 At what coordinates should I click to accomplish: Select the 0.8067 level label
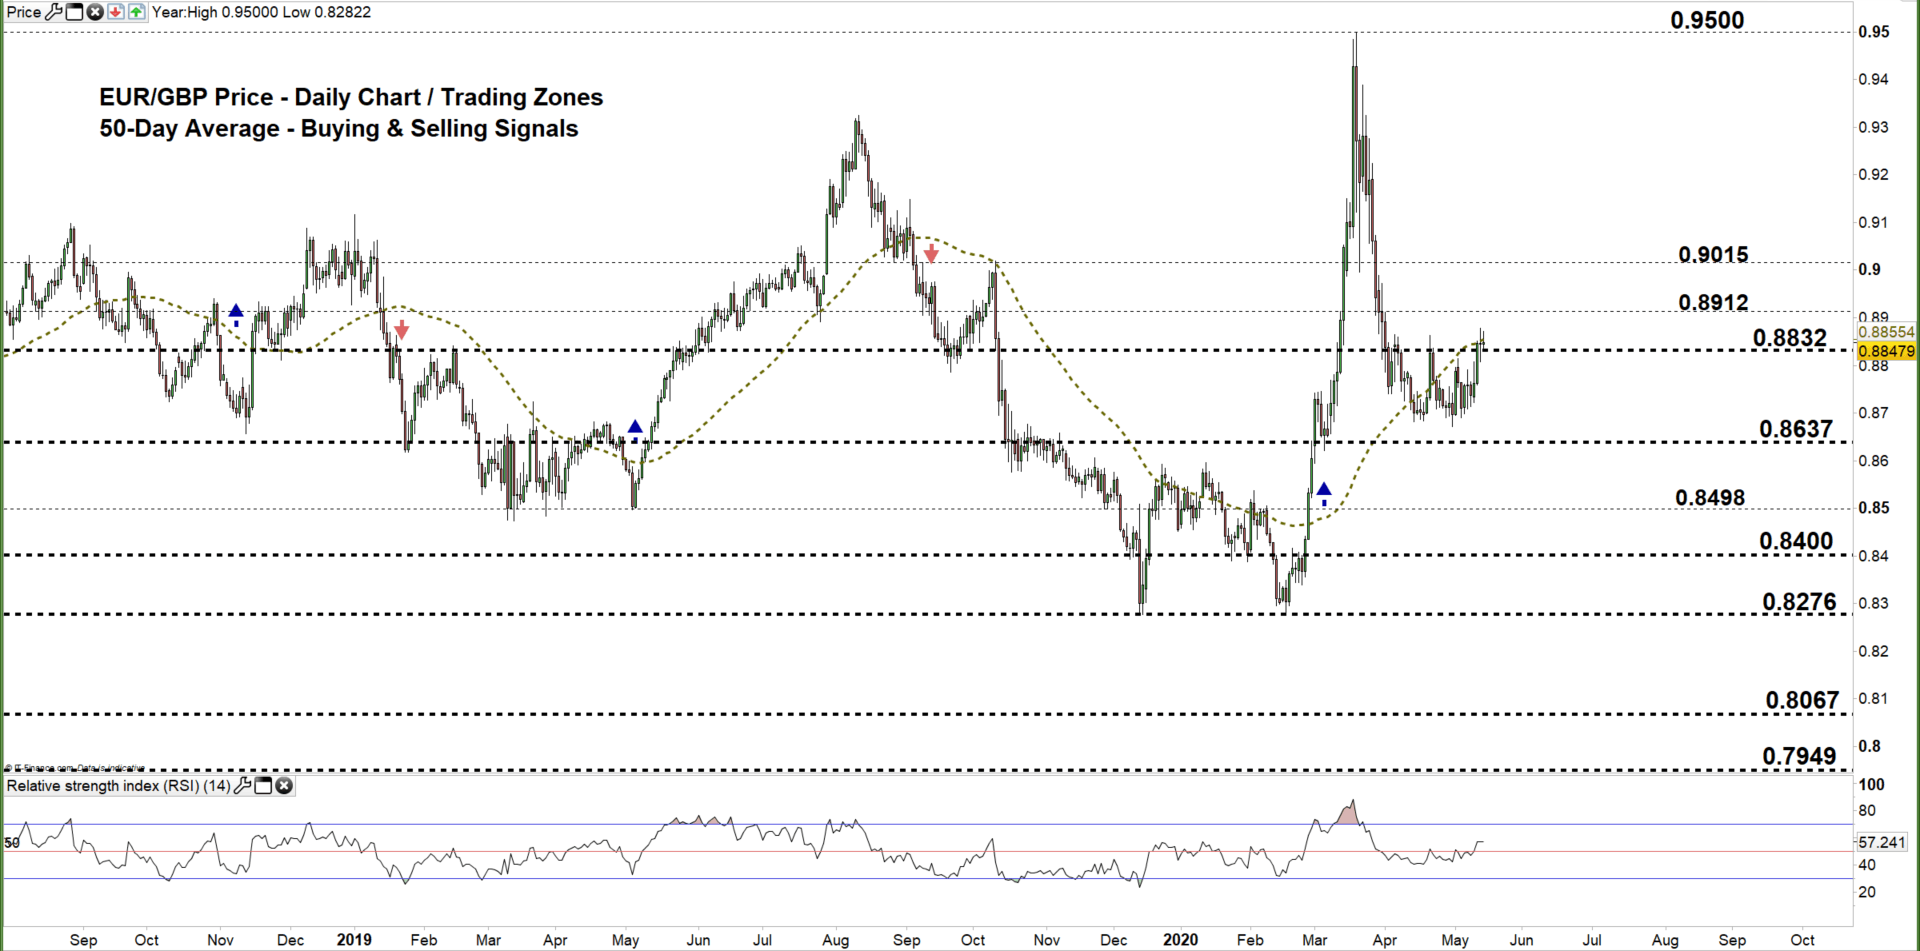click(x=1802, y=700)
